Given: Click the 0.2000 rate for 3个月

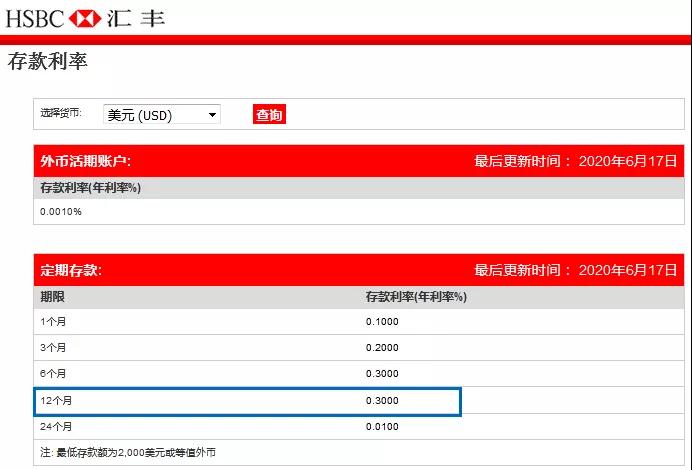Looking at the screenshot, I should point(382,347).
